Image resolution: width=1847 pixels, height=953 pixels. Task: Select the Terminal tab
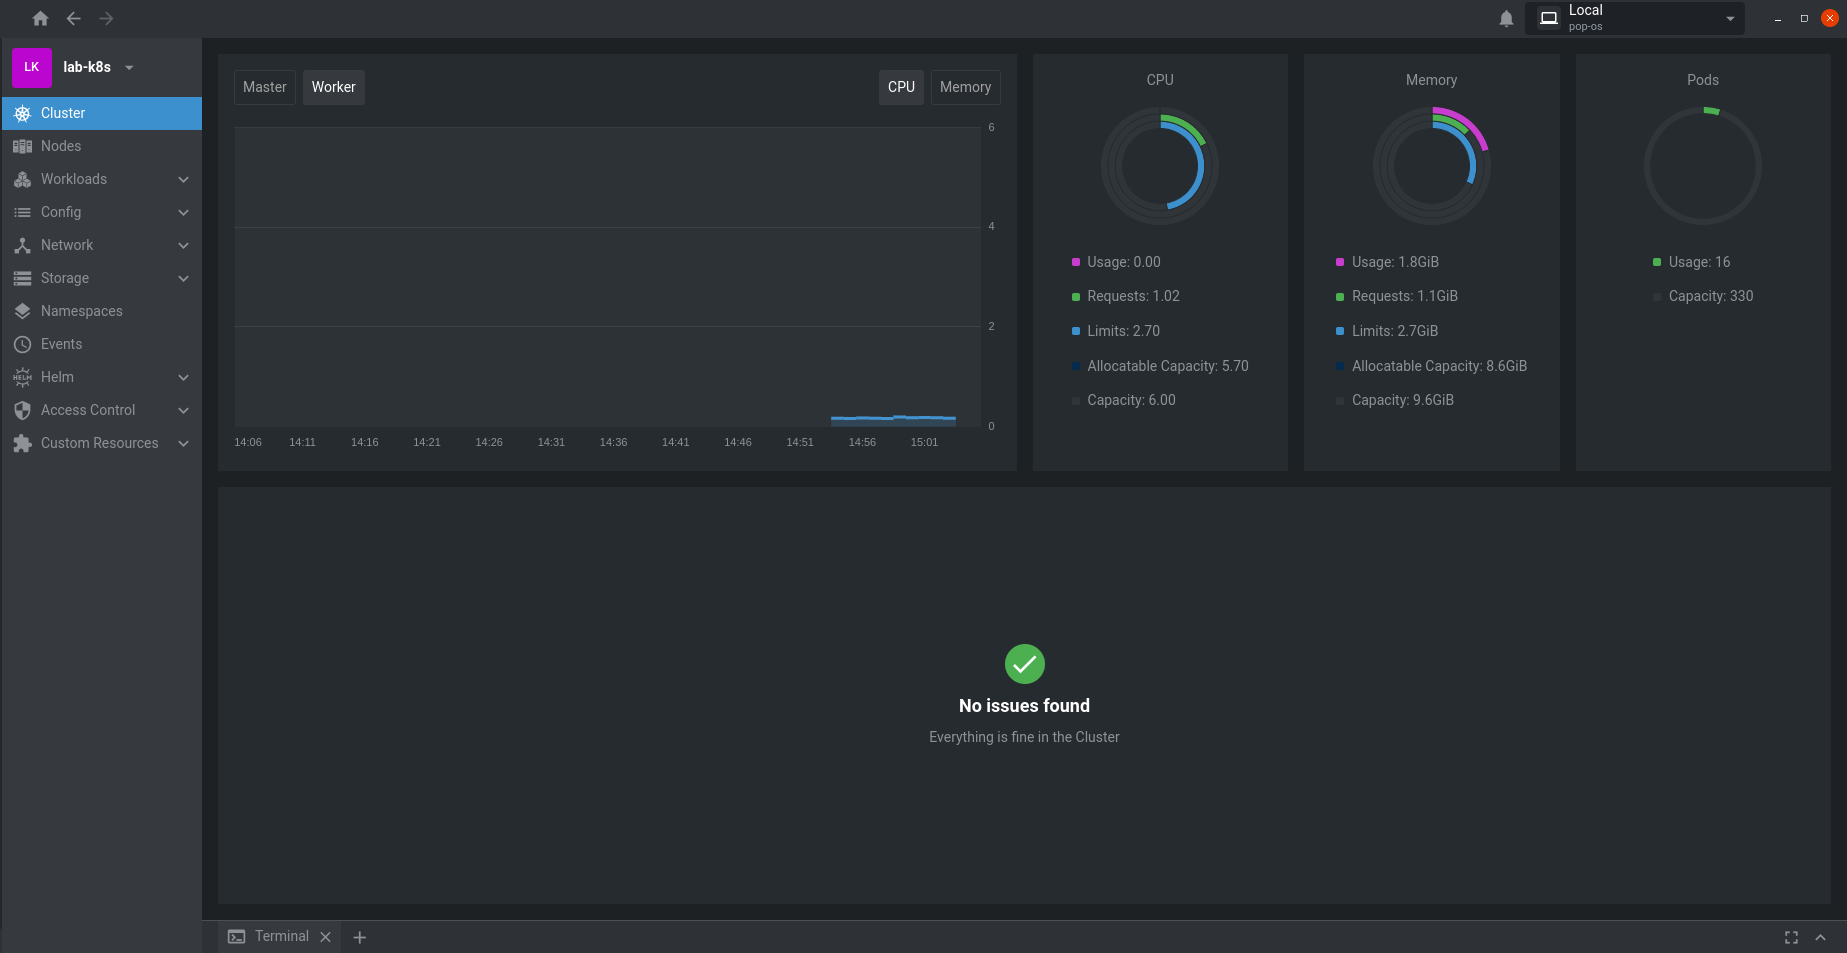pos(279,937)
